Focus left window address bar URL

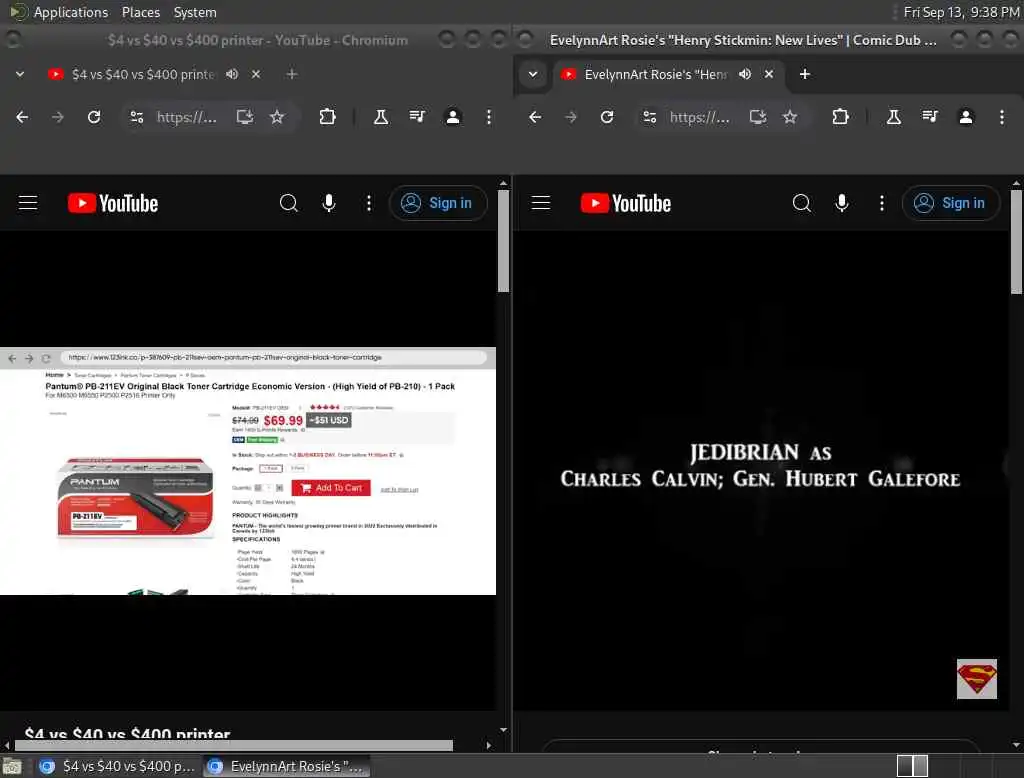(187, 117)
